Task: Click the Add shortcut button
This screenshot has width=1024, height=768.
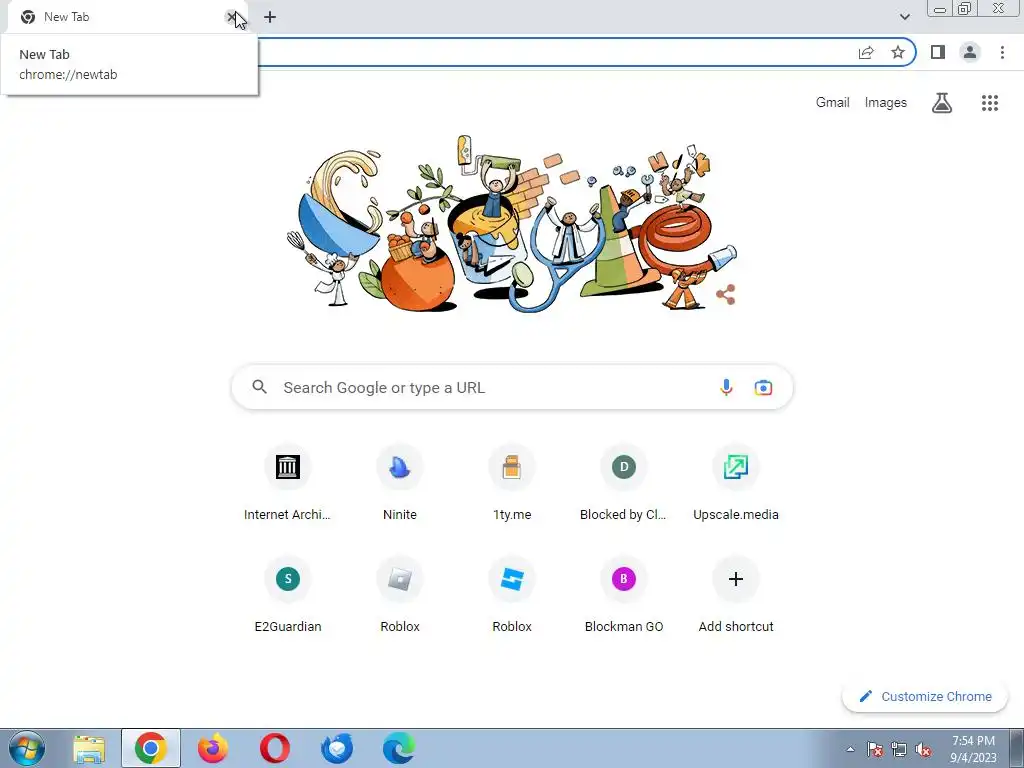Action: [x=736, y=596]
